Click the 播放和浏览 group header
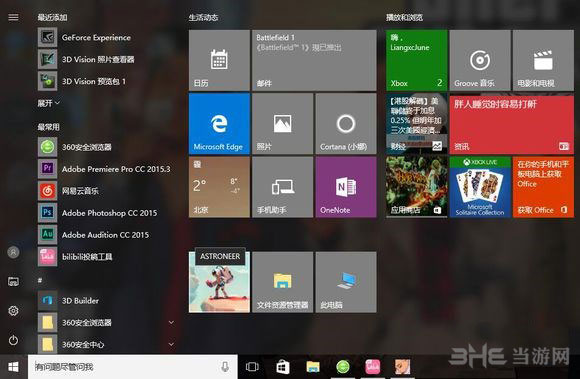Image resolution: width=580 pixels, height=379 pixels. pos(404,17)
